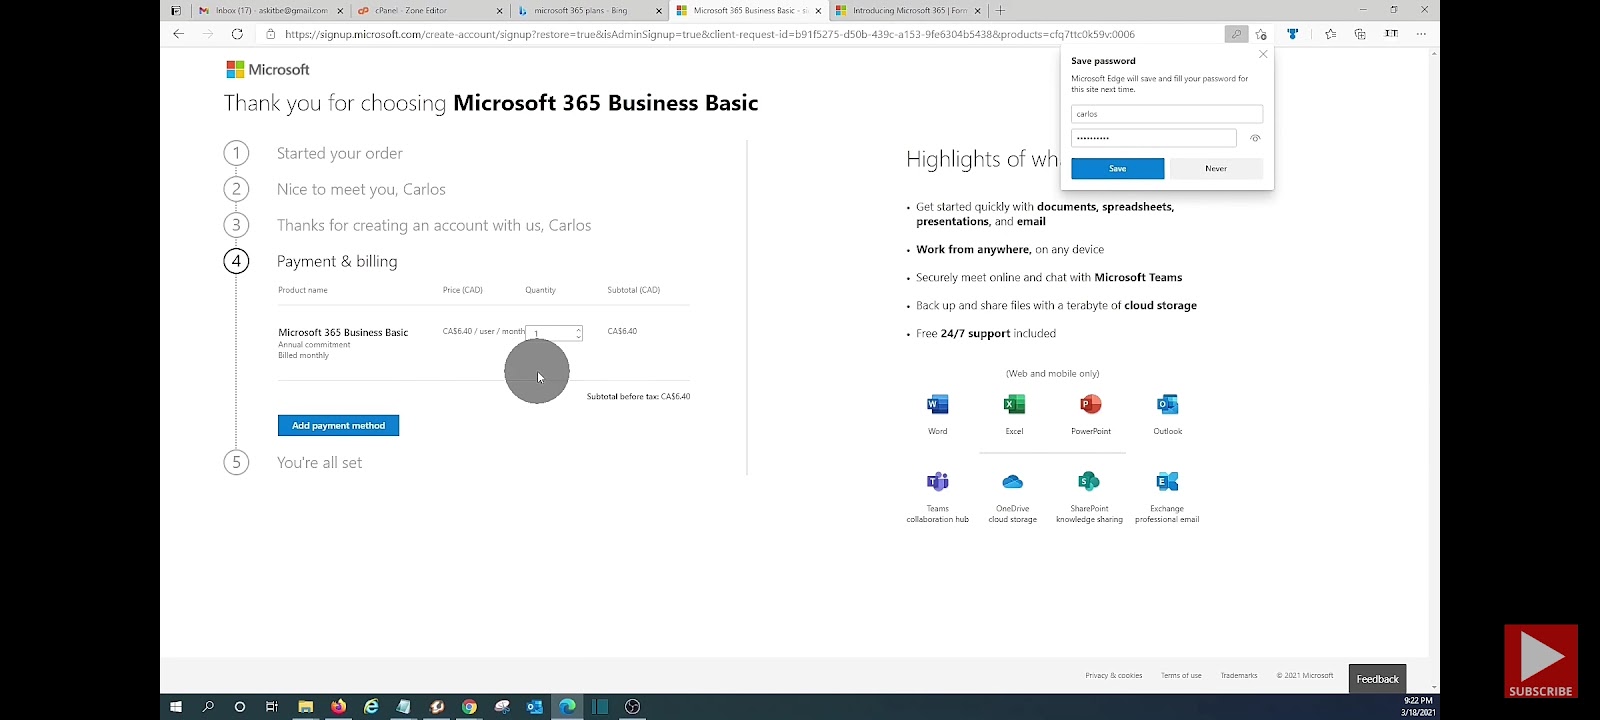Click the SharePoint knowledge sharing icon
The height and width of the screenshot is (720, 1600).
coord(1089,481)
